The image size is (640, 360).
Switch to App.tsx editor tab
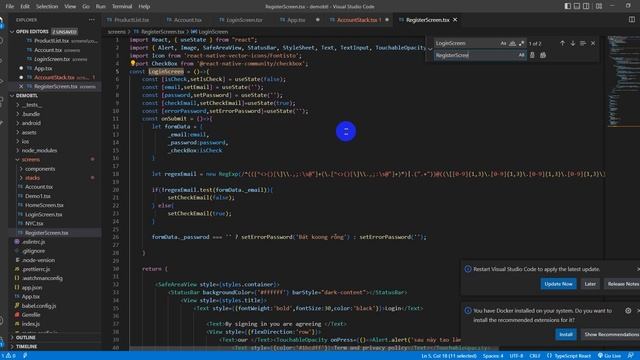(296, 20)
